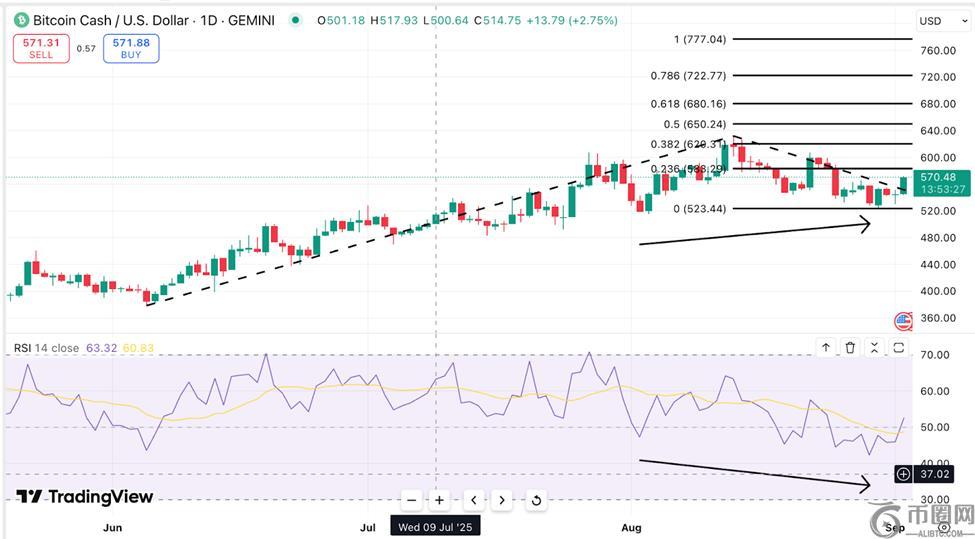Zoom out the chart with minus button
The width and height of the screenshot is (975, 539).
[x=411, y=500]
